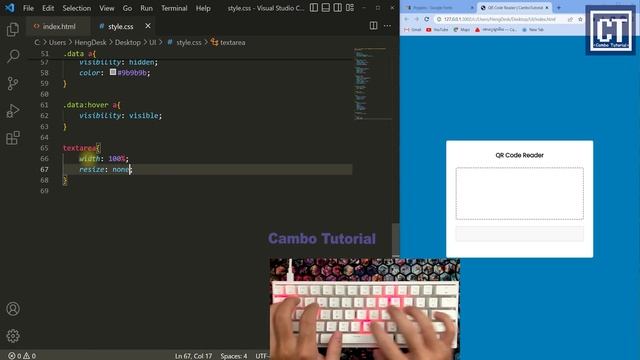Open the Help menu
Screen dimensions: 640x360
(203, 8)
